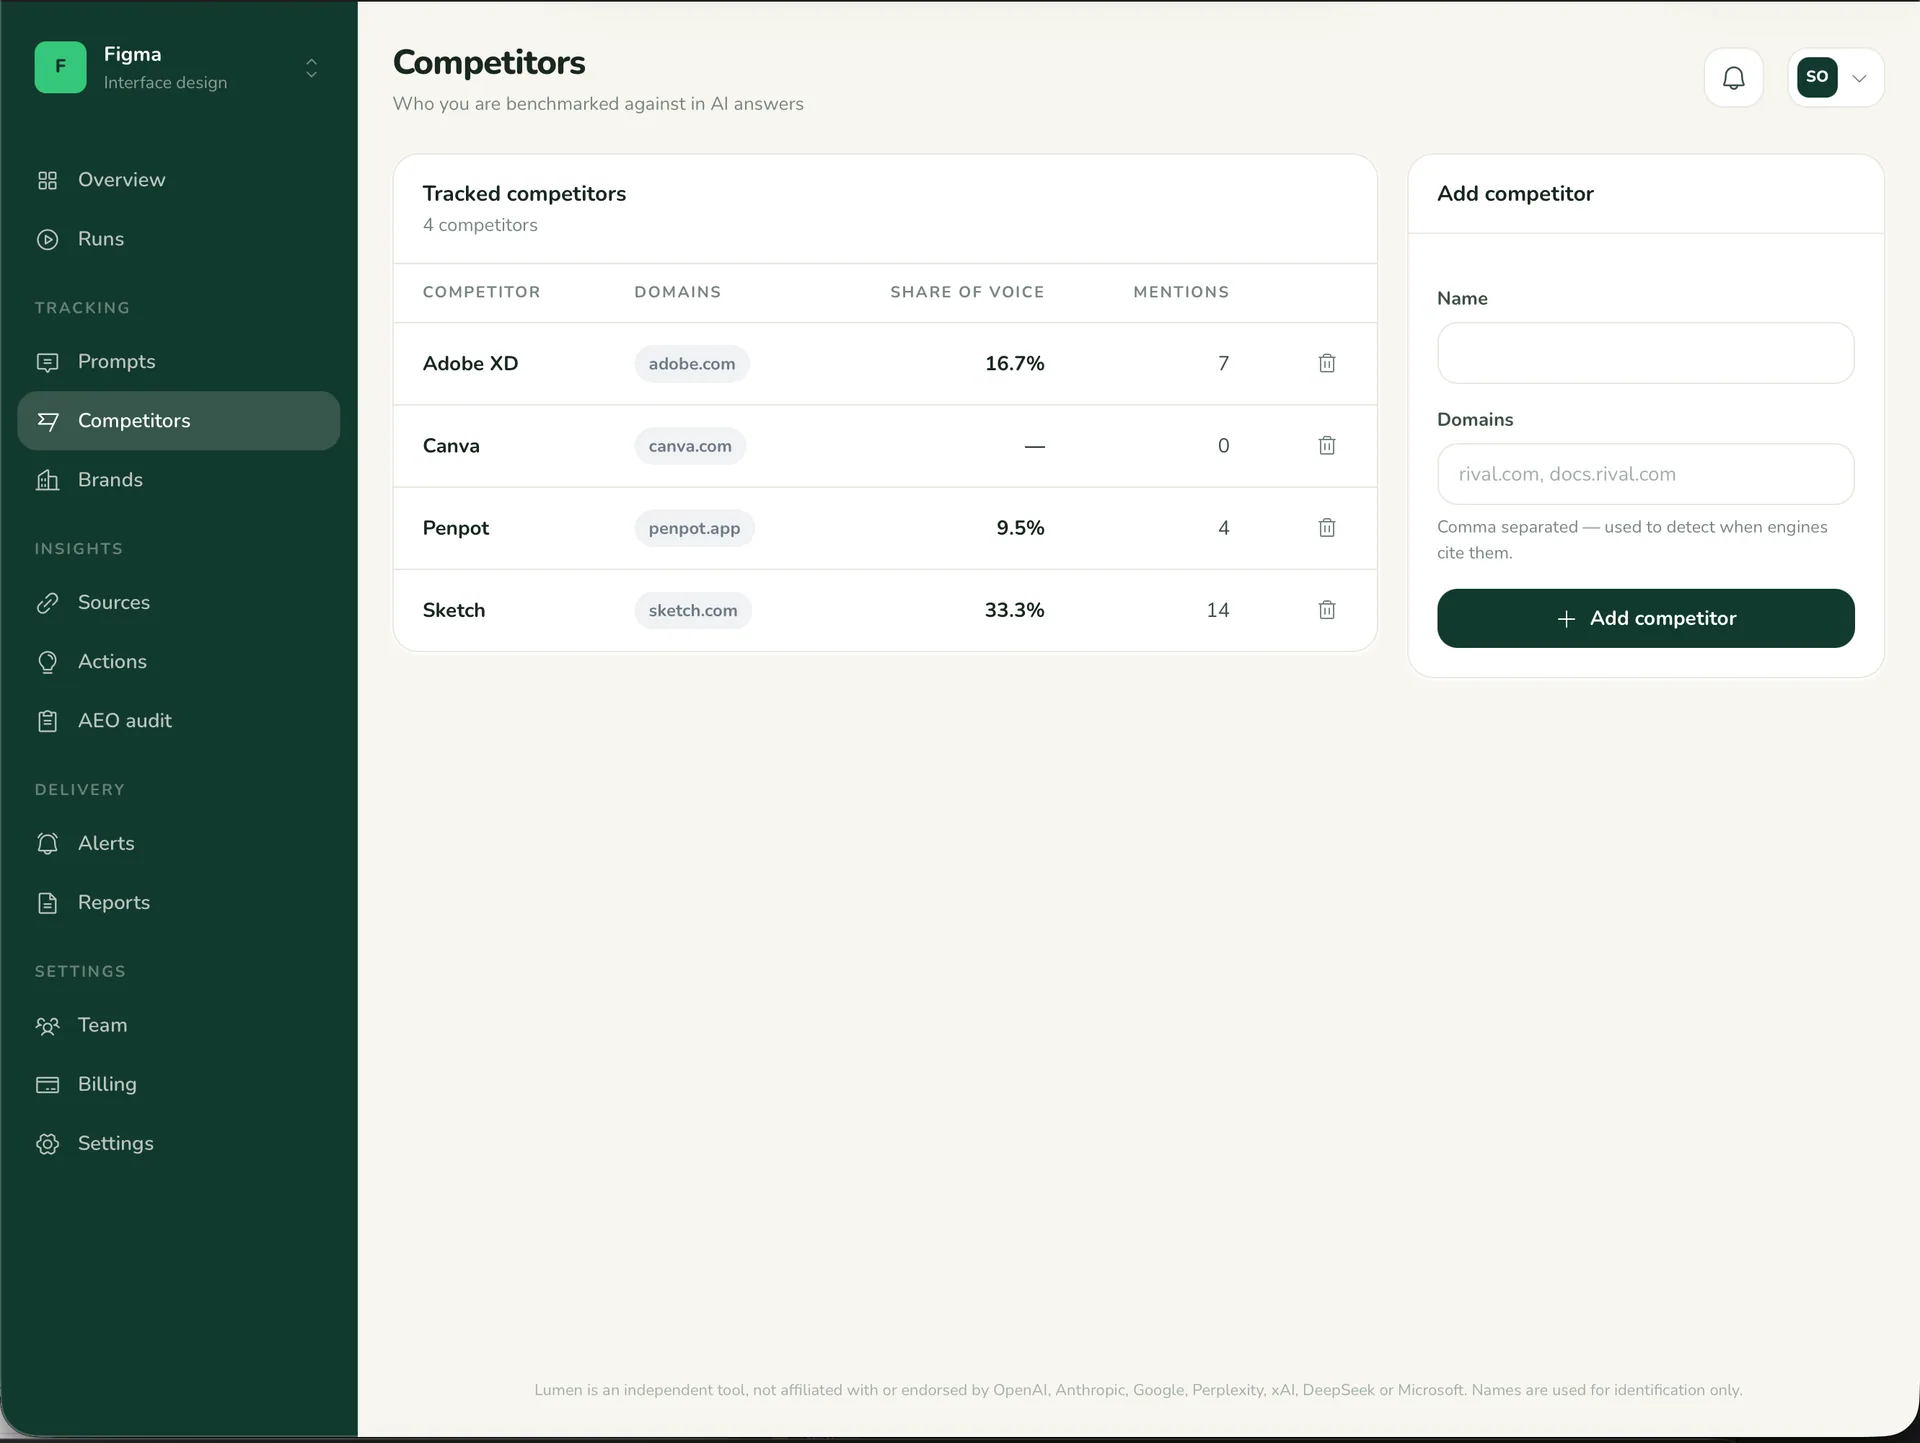Open the user menu chevron

coord(1859,78)
